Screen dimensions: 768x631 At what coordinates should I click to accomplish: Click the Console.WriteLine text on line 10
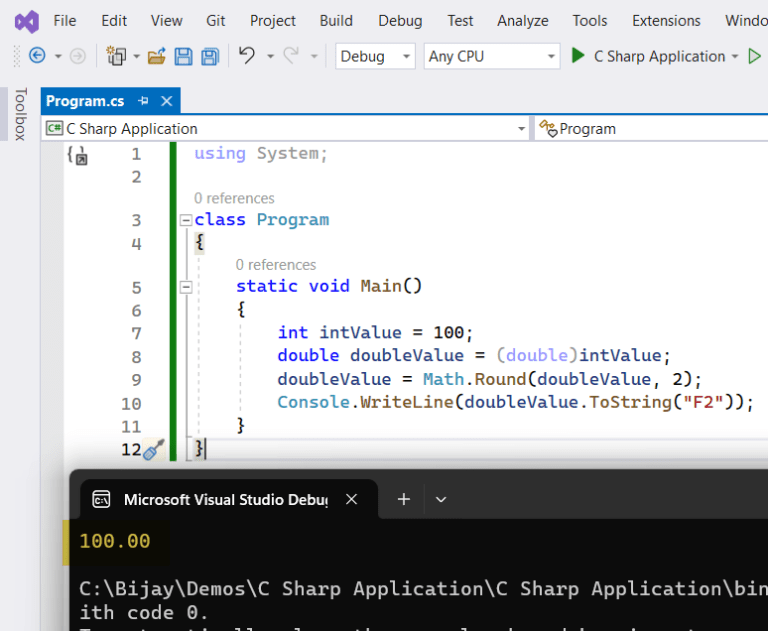[x=365, y=402]
